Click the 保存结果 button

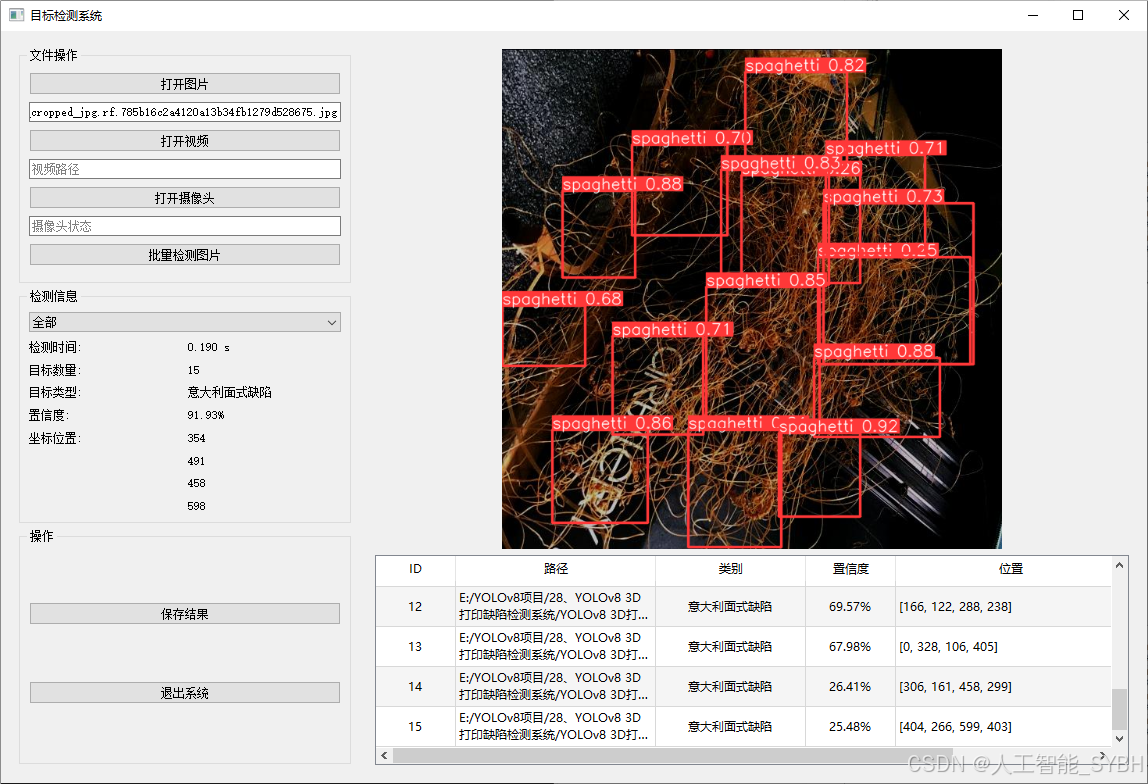tap(184, 613)
